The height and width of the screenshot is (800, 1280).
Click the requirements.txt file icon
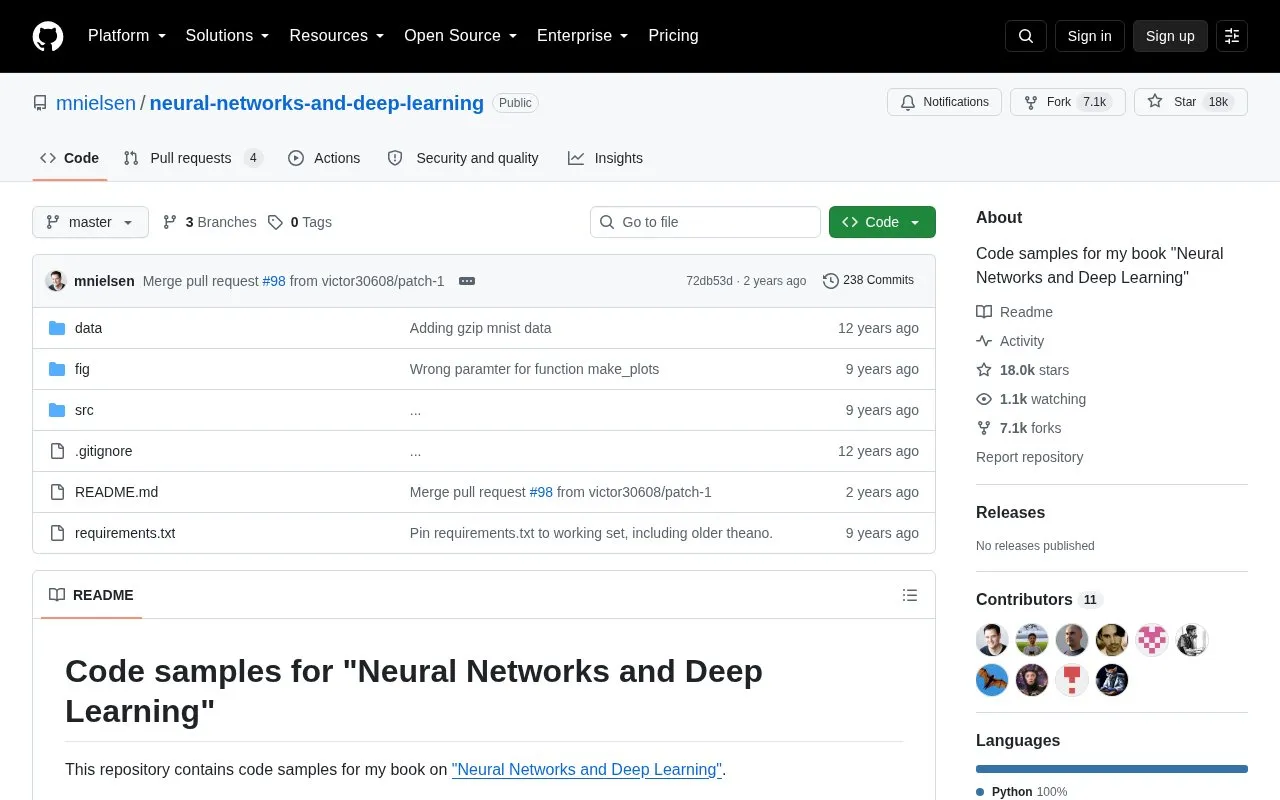click(x=57, y=533)
